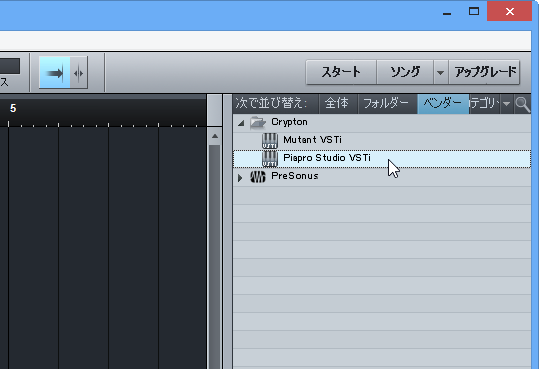Expand the PreSonus vendor group

tap(240, 178)
